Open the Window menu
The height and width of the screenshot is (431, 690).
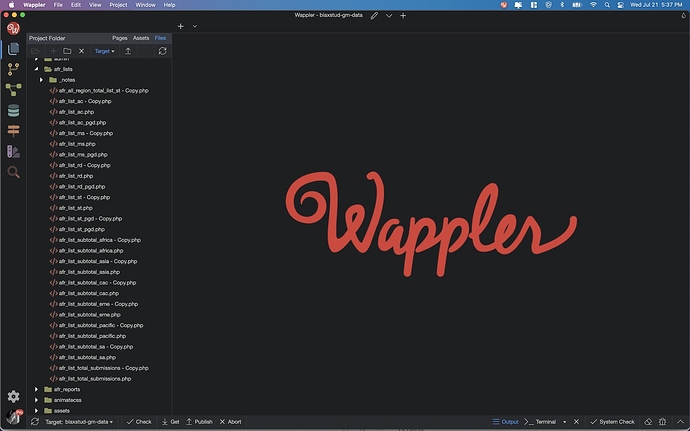tap(145, 5)
